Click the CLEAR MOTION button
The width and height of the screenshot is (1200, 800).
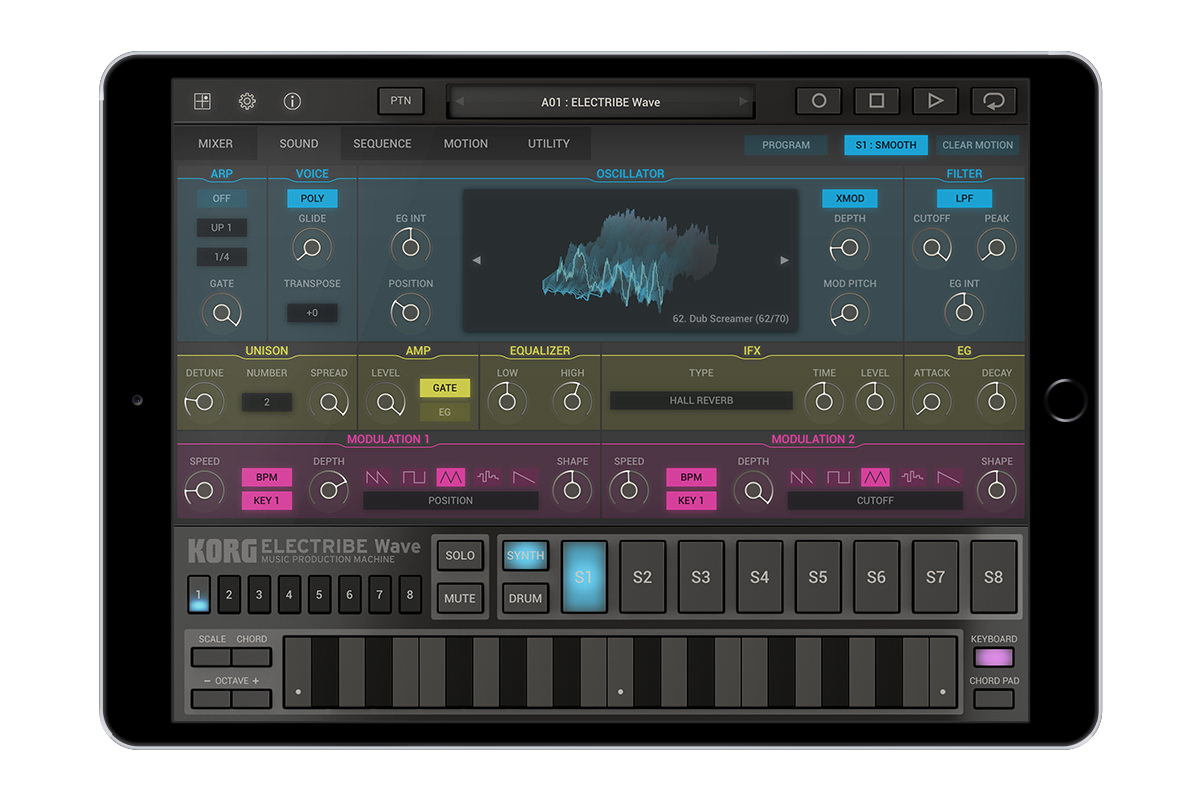pyautogui.click(x=978, y=145)
